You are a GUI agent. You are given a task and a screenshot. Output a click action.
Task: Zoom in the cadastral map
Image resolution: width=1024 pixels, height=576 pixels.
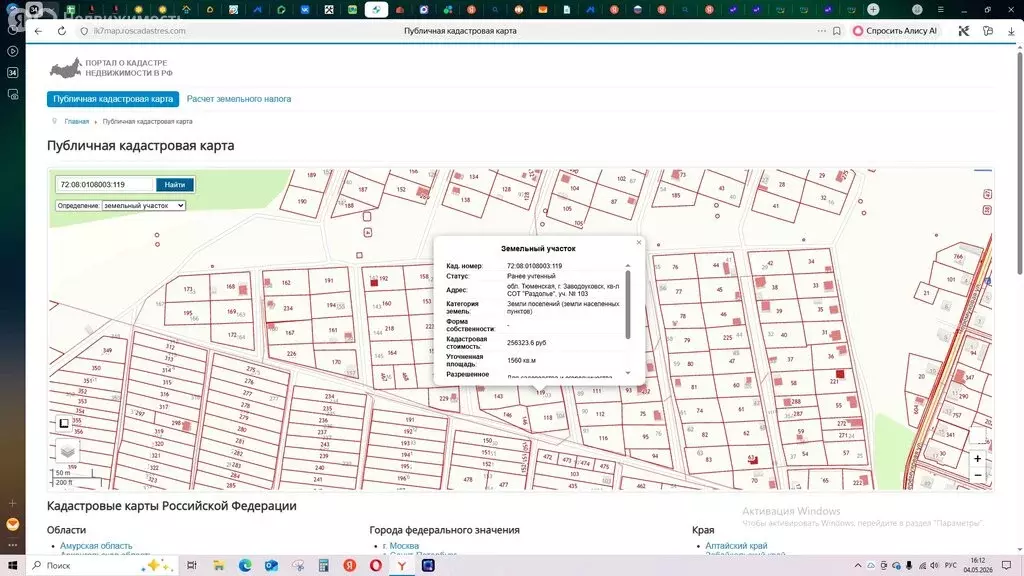977,459
